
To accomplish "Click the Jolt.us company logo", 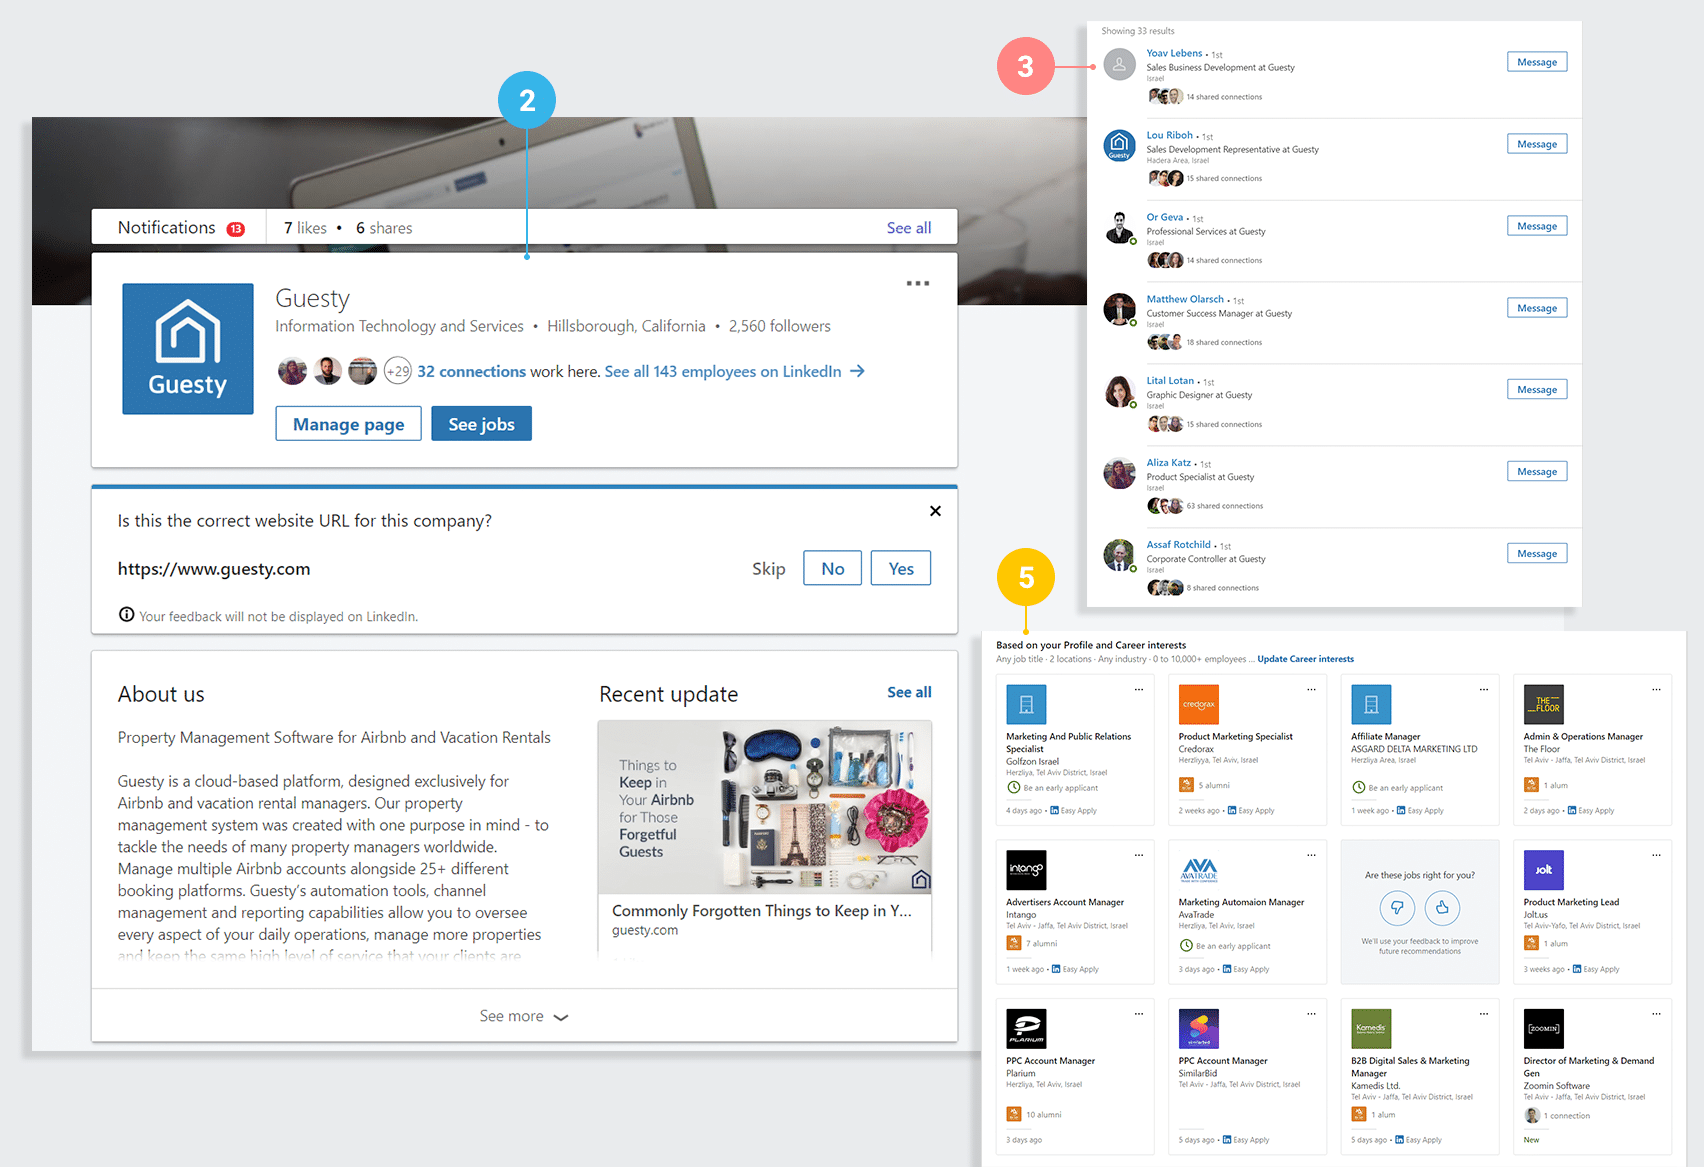I will (x=1543, y=870).
